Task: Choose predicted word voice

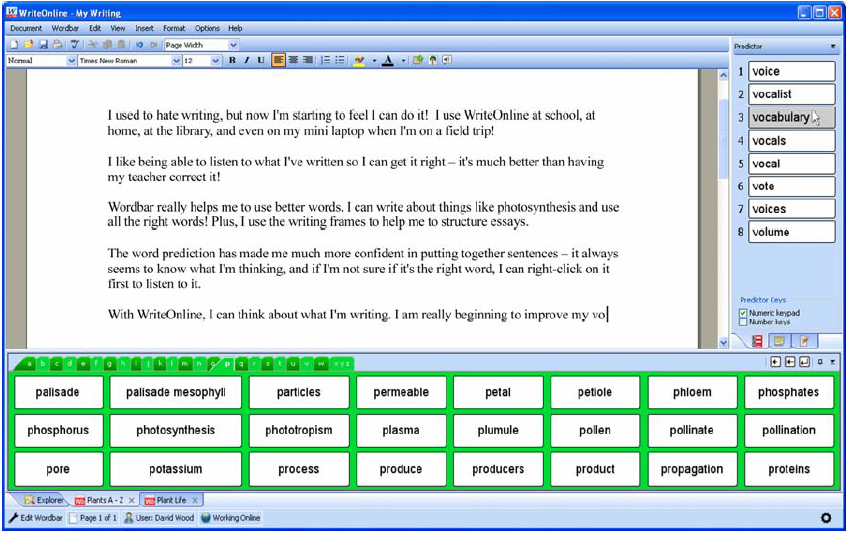Action: [x=791, y=71]
